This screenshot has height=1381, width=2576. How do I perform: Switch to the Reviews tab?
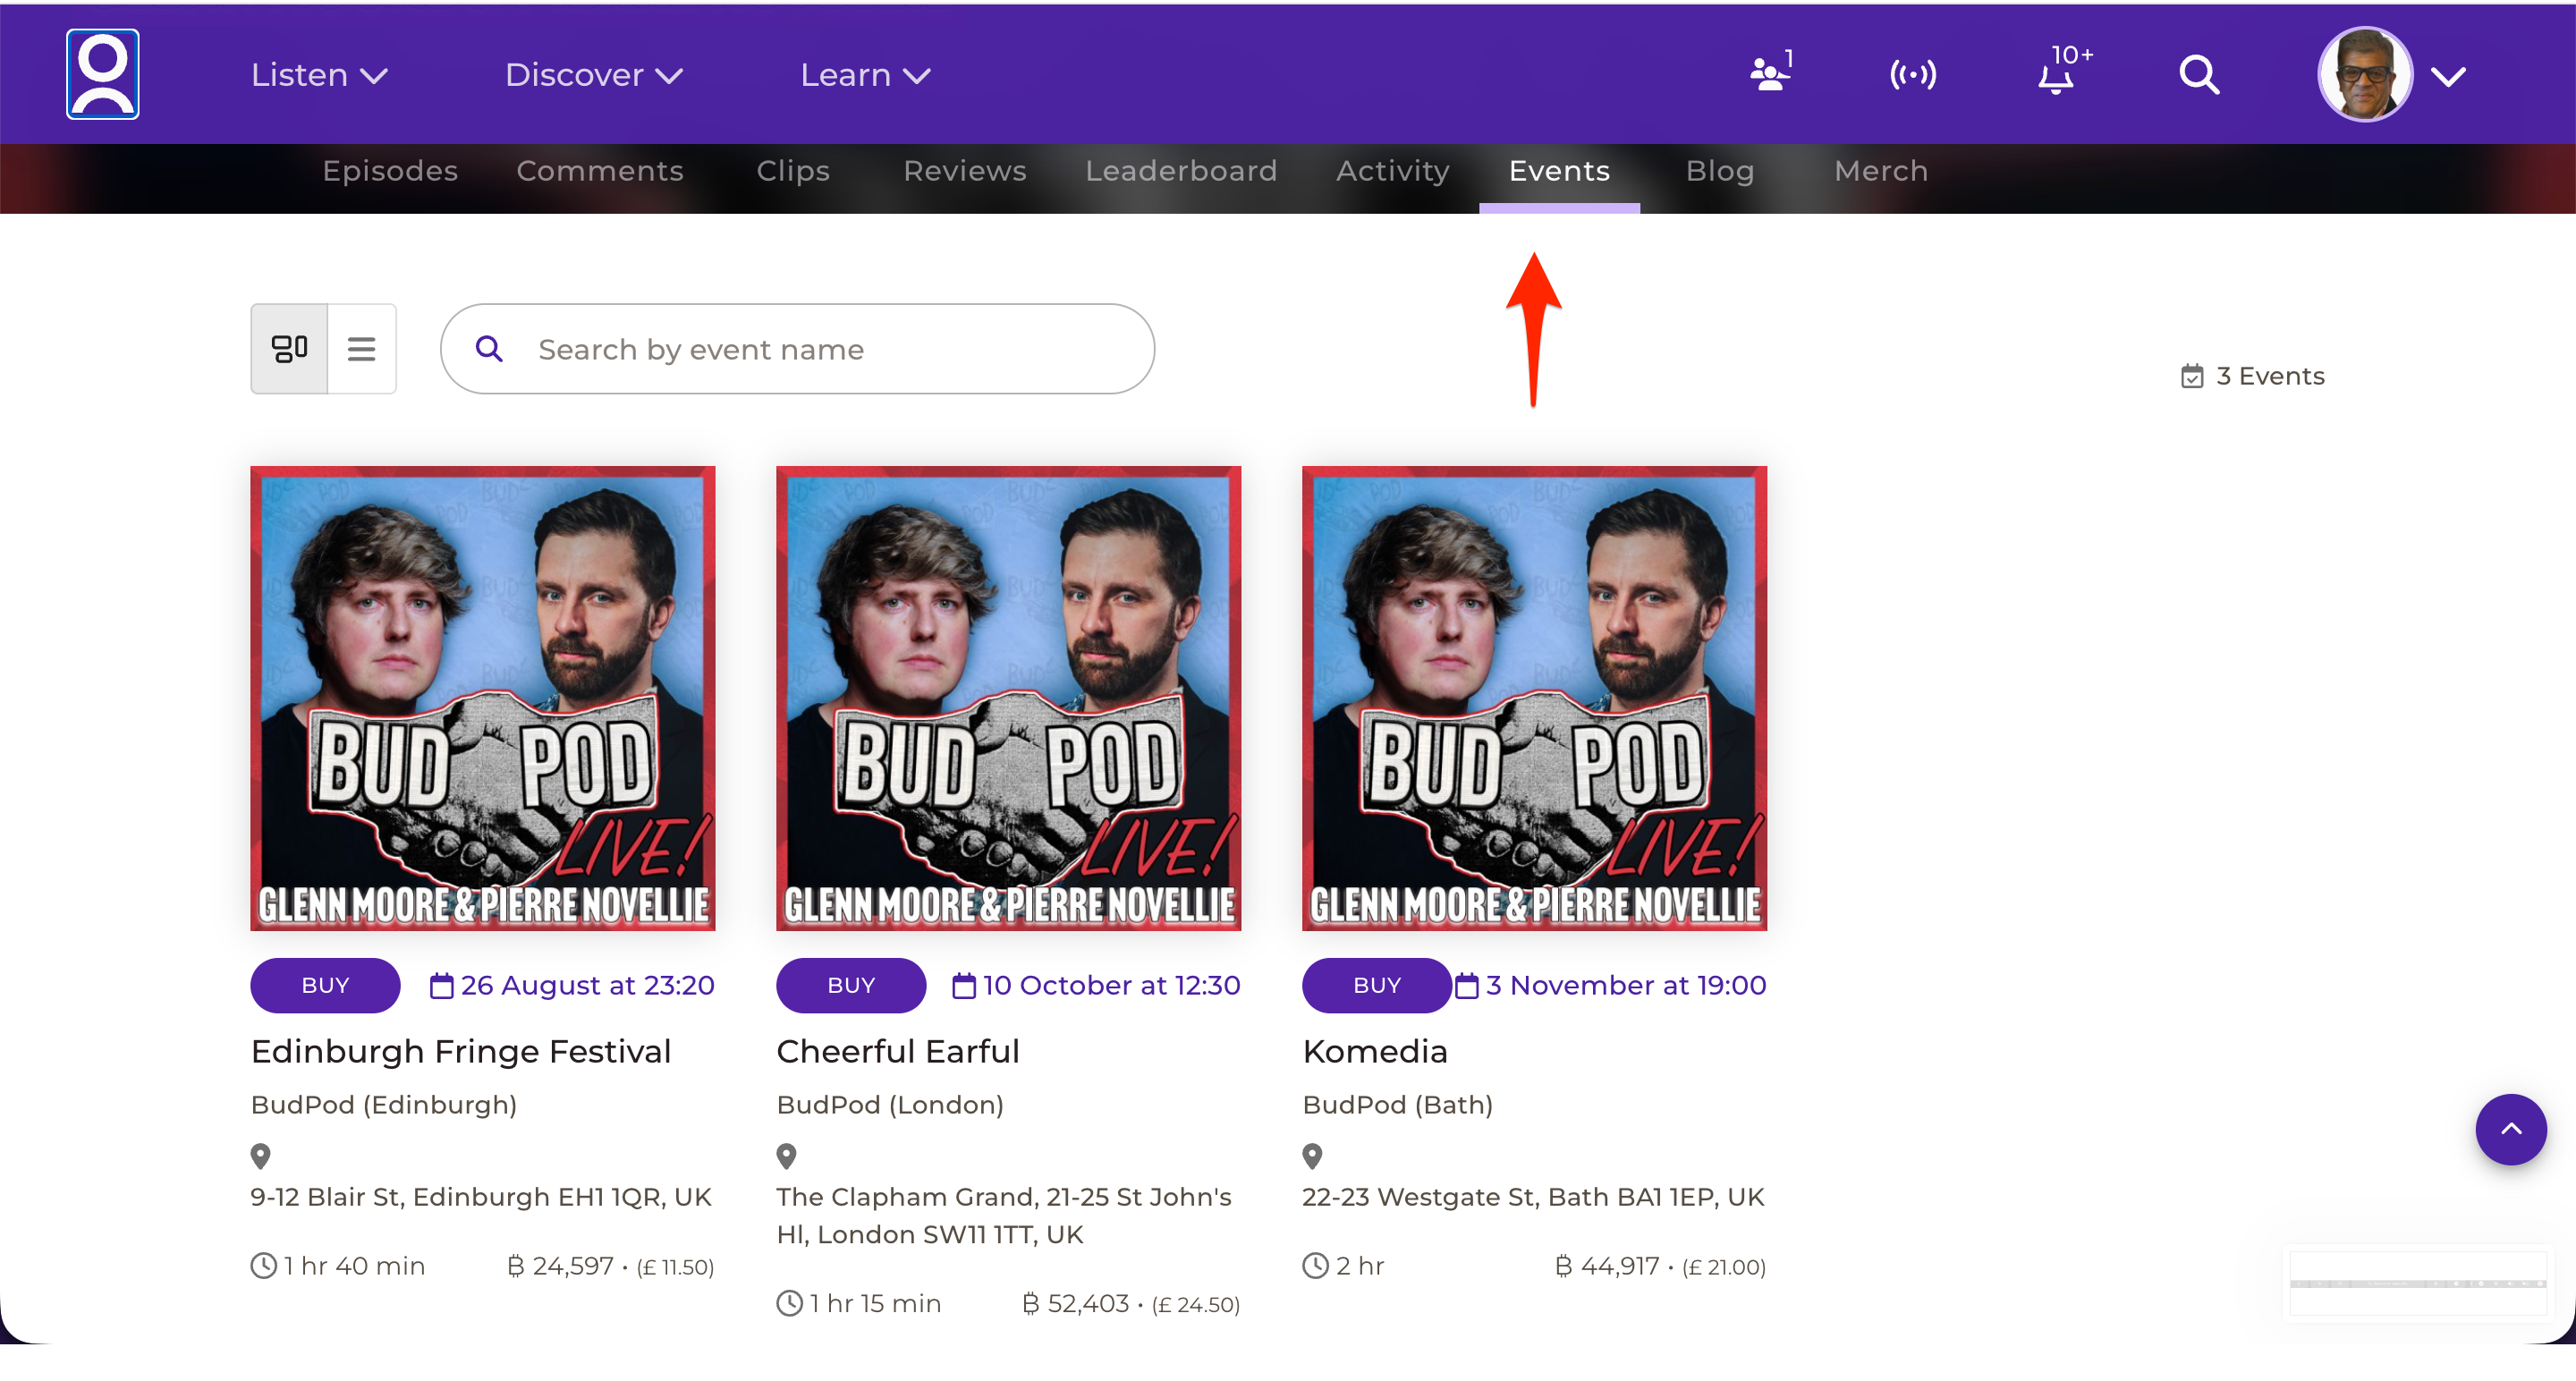click(965, 171)
